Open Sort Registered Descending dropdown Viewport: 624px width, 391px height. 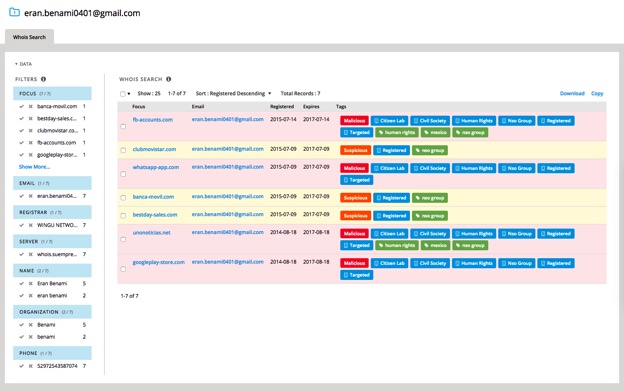point(233,93)
